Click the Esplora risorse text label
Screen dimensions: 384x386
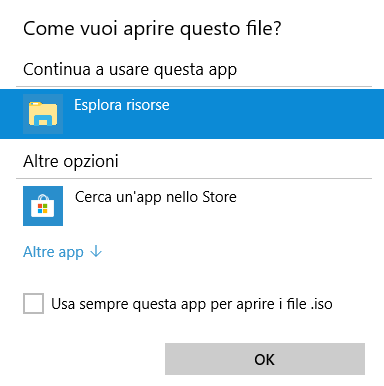click(122, 105)
